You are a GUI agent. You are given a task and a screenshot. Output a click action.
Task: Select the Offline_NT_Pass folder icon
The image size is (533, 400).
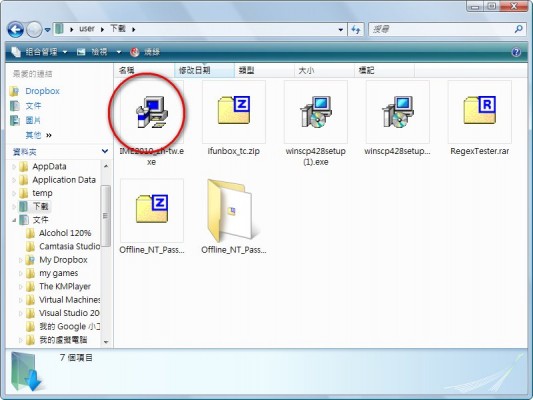coord(231,211)
